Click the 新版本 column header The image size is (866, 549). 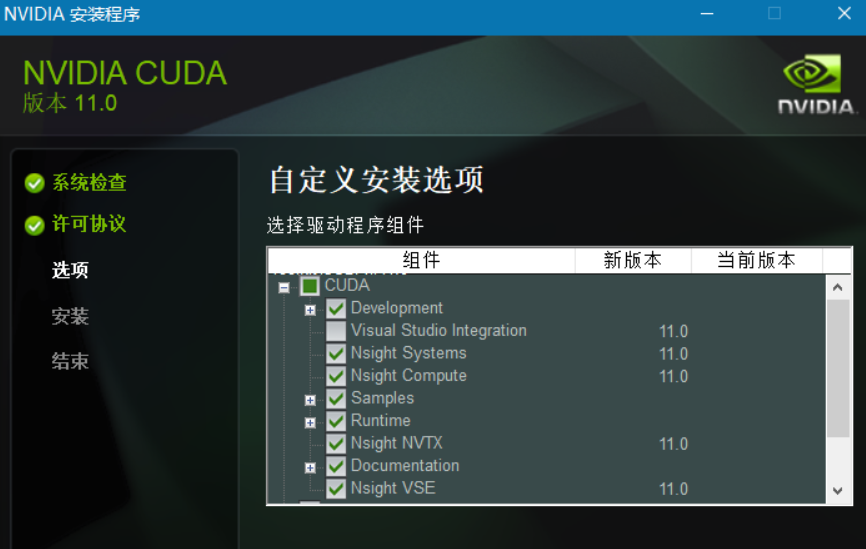[x=633, y=260]
